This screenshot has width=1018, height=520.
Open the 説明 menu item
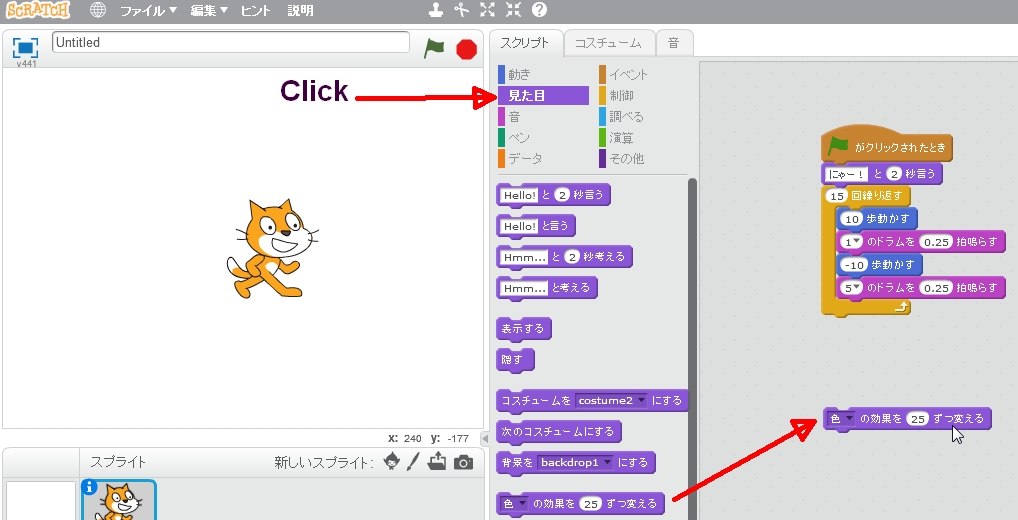click(301, 10)
